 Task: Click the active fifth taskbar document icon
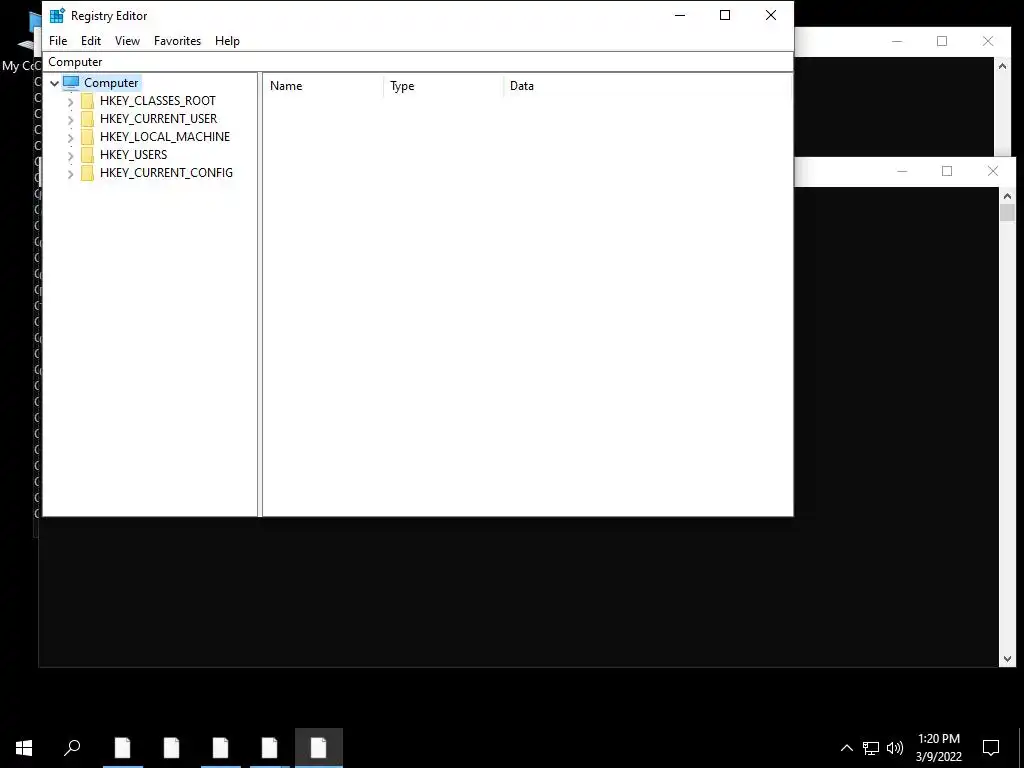(319, 748)
